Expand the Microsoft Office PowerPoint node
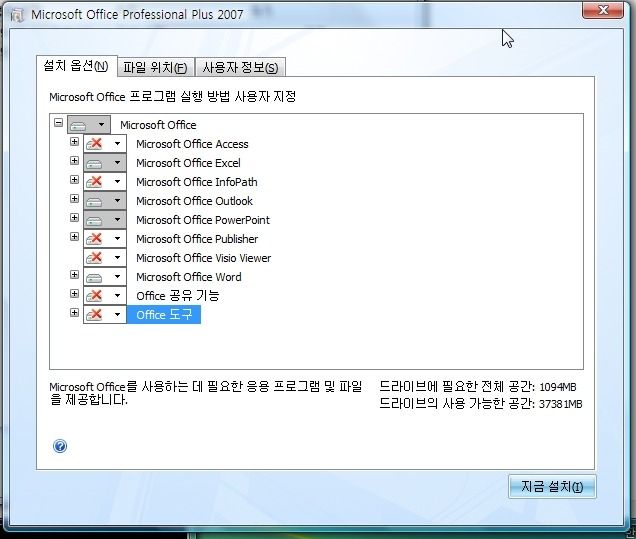The width and height of the screenshot is (636, 539). tap(74, 218)
